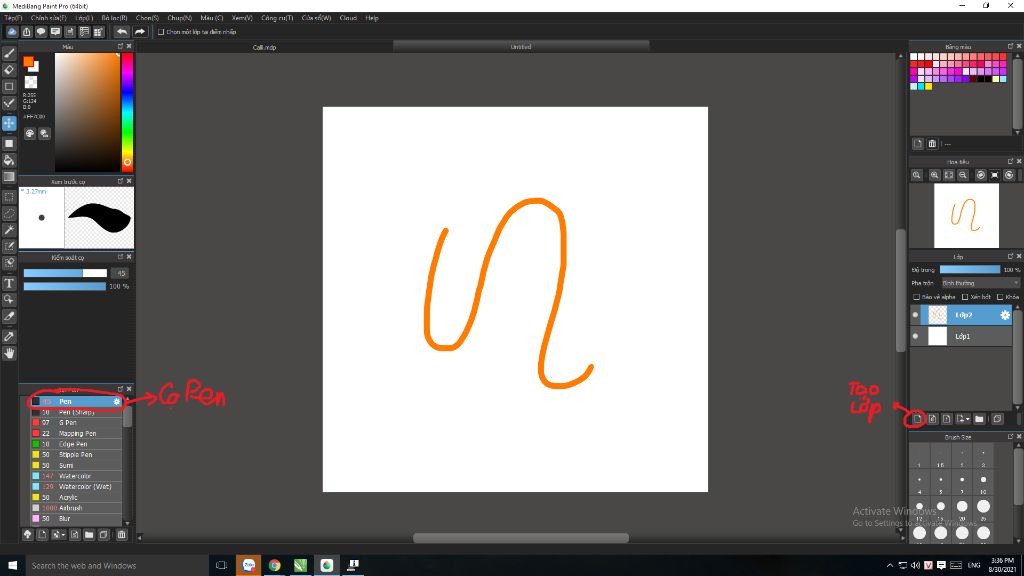
Task: Hide the Lớp2 layer visibility dot
Action: pyautogui.click(x=915, y=315)
